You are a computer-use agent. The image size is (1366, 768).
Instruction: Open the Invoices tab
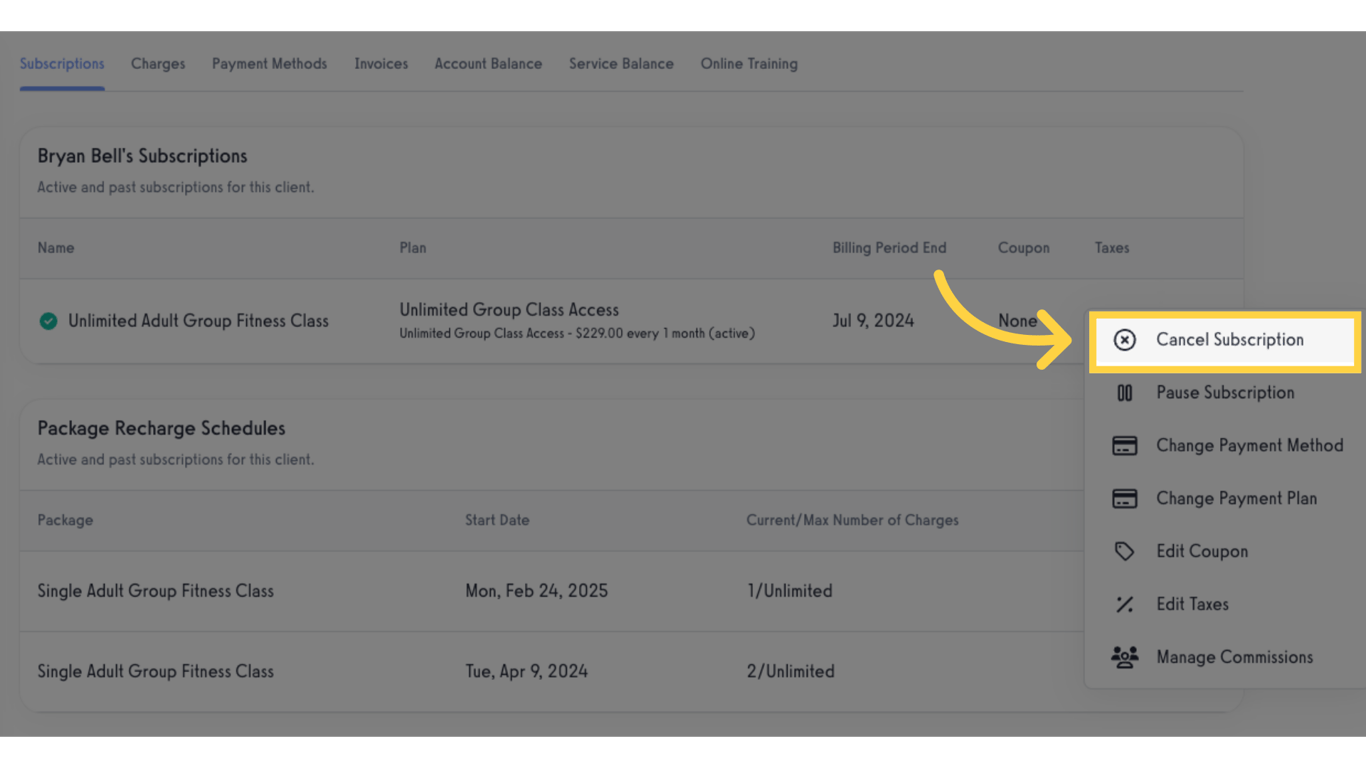[380, 63]
